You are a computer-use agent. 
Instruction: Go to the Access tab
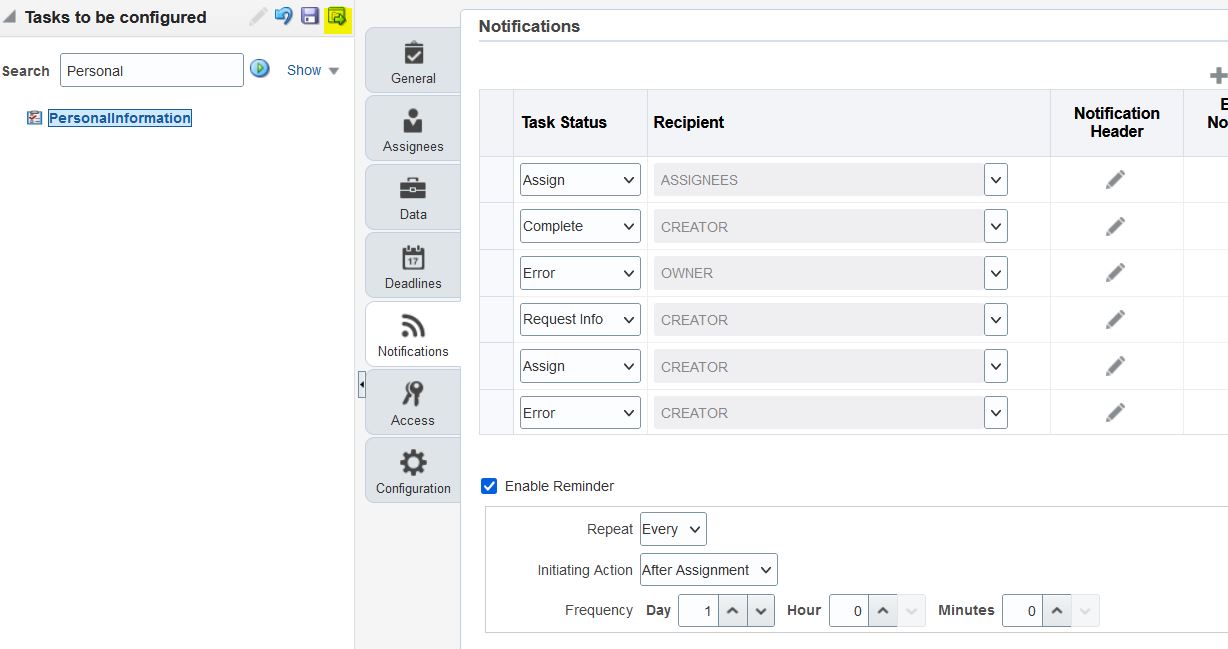[413, 403]
